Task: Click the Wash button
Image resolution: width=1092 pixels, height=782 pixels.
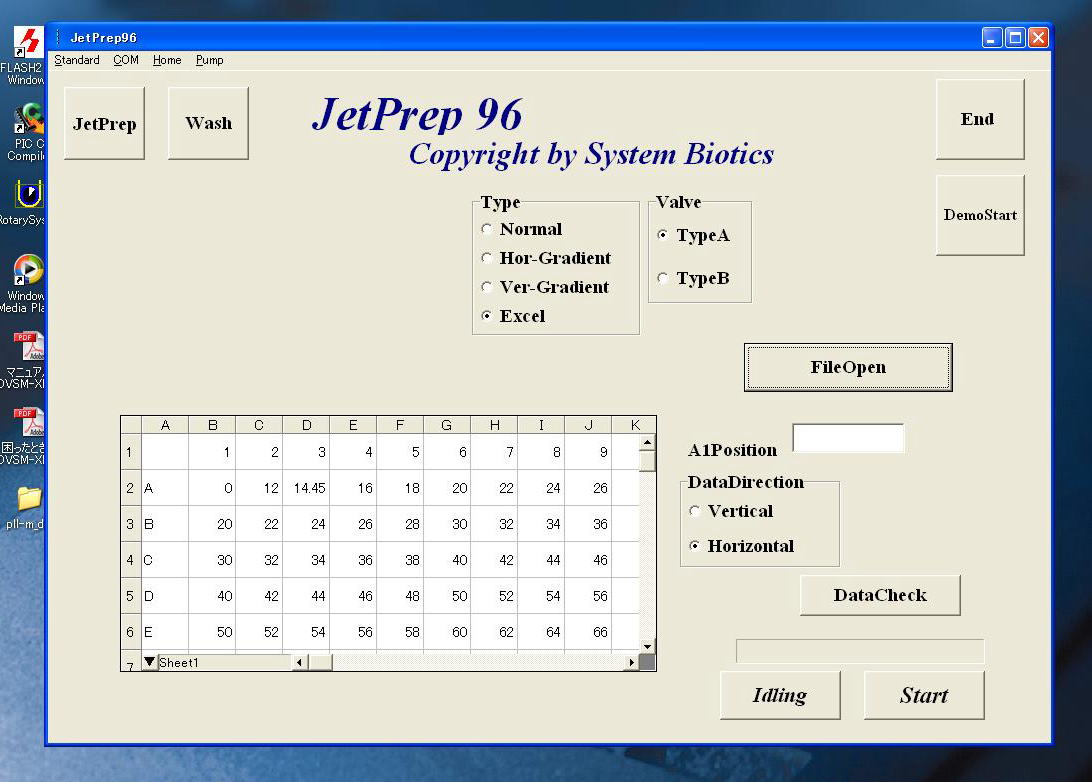Action: pos(208,123)
